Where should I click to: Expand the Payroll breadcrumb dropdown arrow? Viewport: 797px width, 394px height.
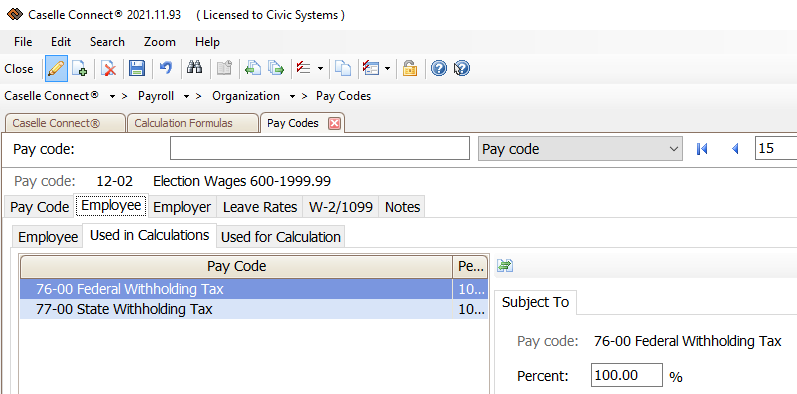coord(187,96)
